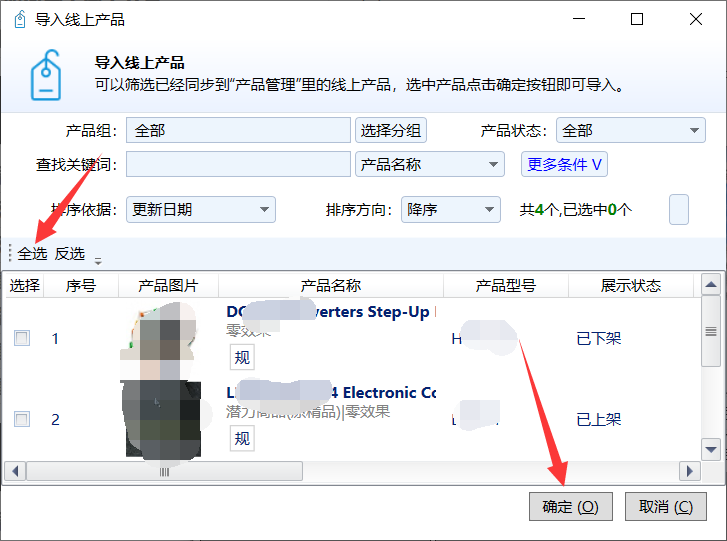Click the scroll-up arrow of the product list
The width and height of the screenshot is (727, 541).
click(x=711, y=286)
